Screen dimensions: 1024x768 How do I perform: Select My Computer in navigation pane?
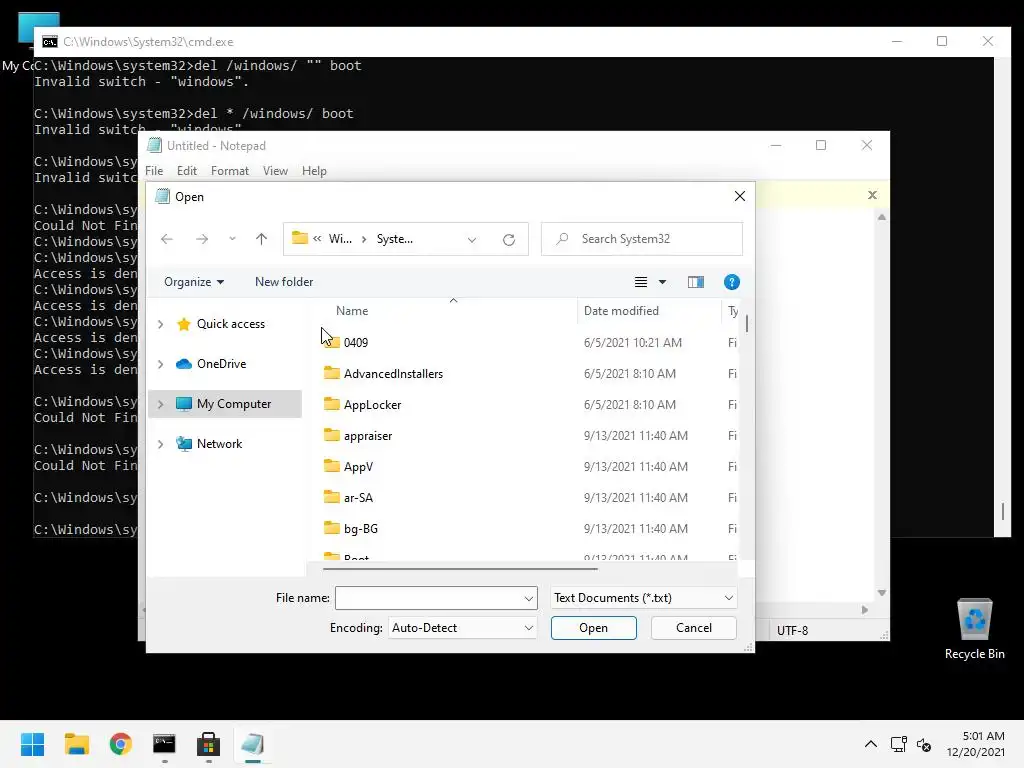[x=234, y=404]
